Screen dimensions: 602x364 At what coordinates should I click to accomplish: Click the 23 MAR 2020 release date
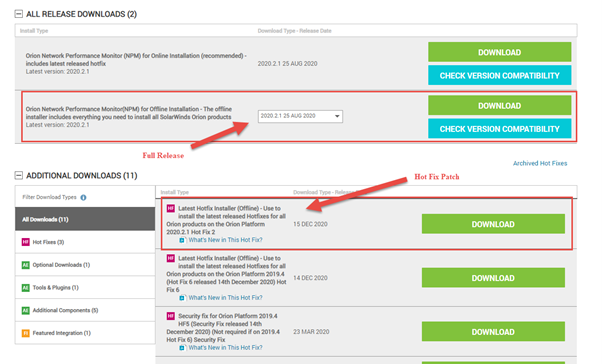coord(311,332)
